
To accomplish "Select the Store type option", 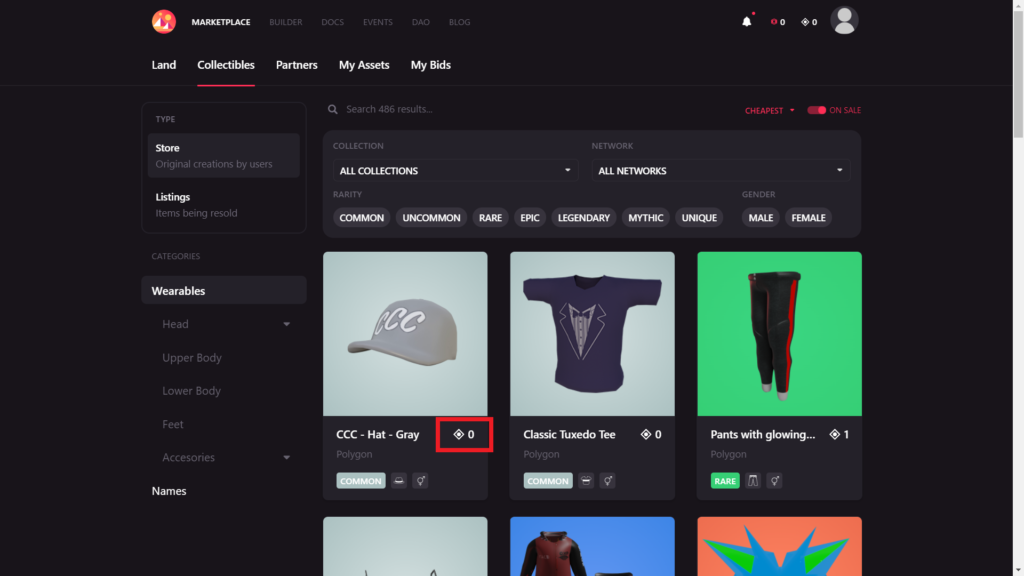I will coord(224,155).
